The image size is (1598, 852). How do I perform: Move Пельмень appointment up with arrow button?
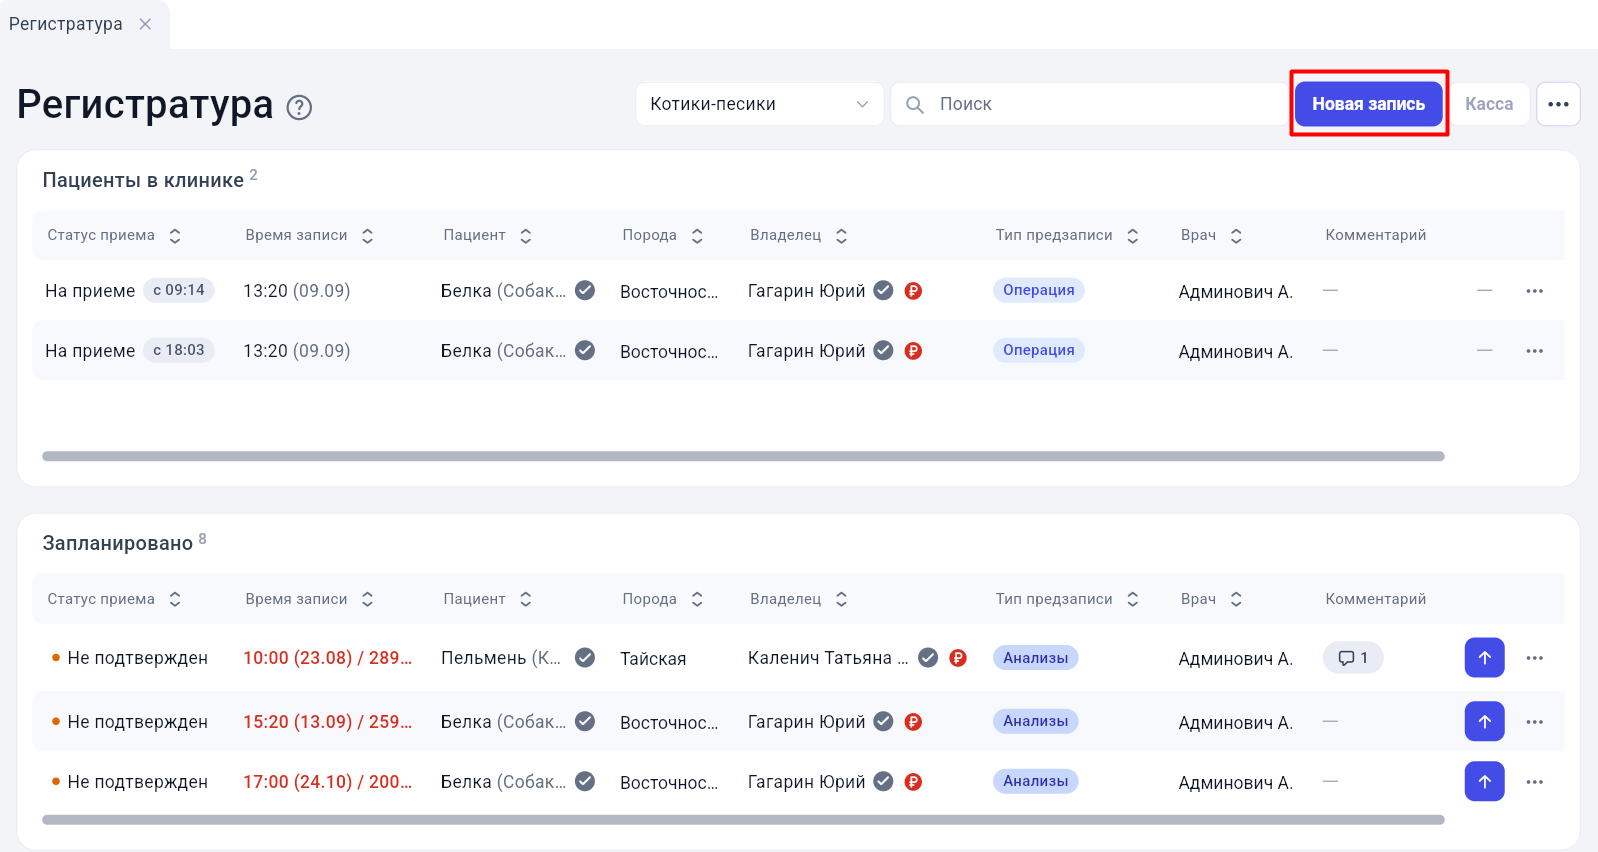tap(1485, 658)
